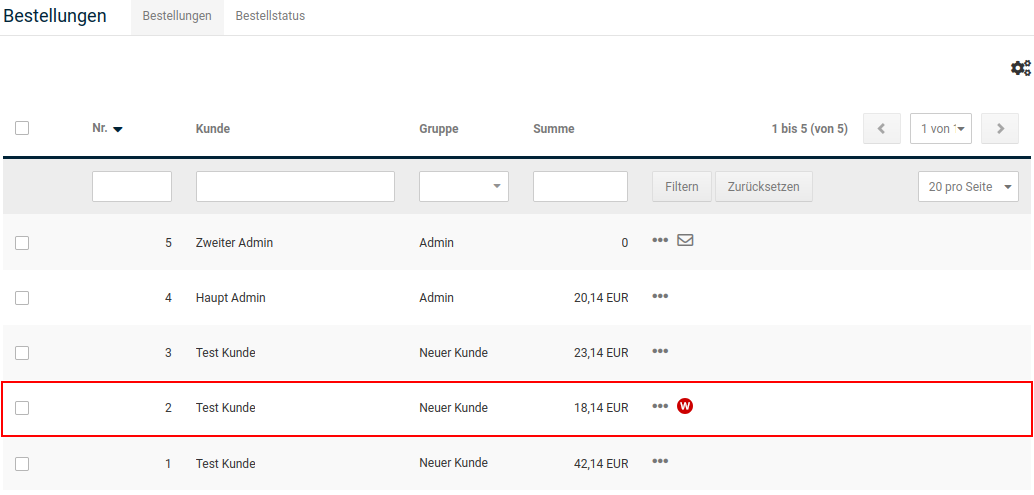Toggle the select-all orders checkbox
This screenshot has width=1034, height=495.
tap(22, 128)
